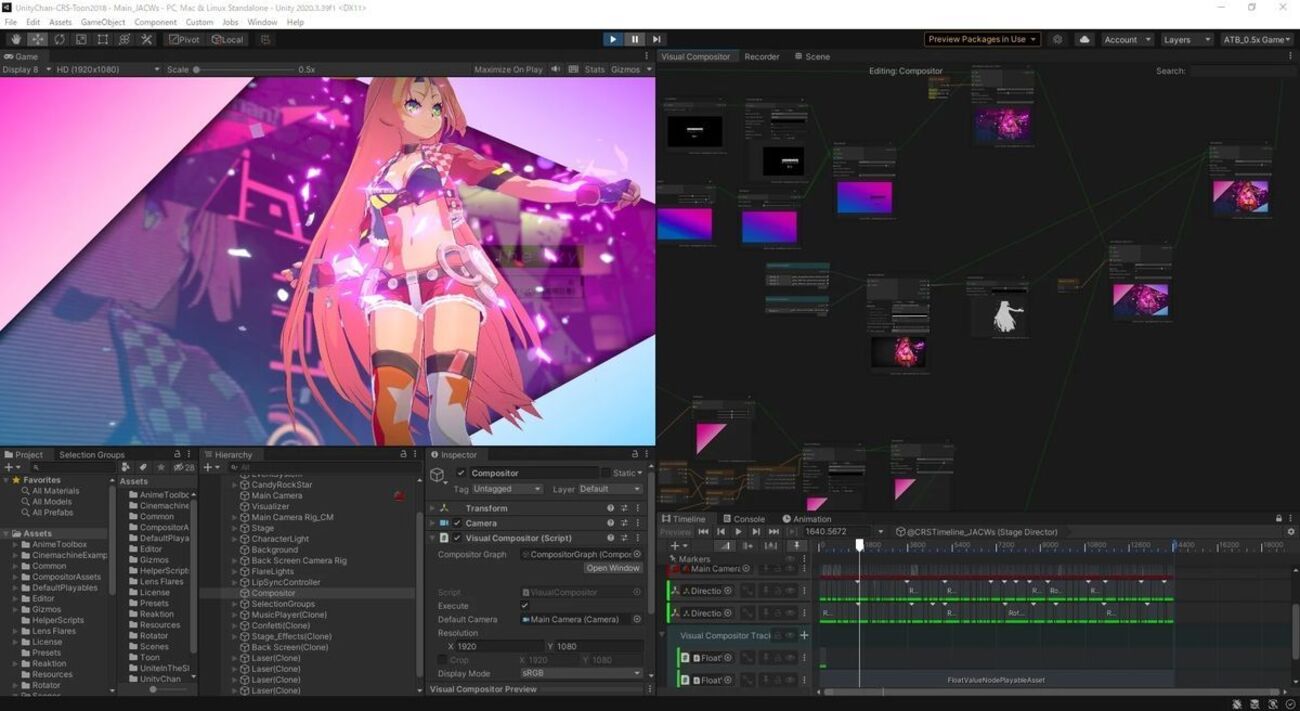The image size is (1300, 711).
Task: Open the HD (1920x1080) aspect dropdown
Action: click(x=108, y=69)
